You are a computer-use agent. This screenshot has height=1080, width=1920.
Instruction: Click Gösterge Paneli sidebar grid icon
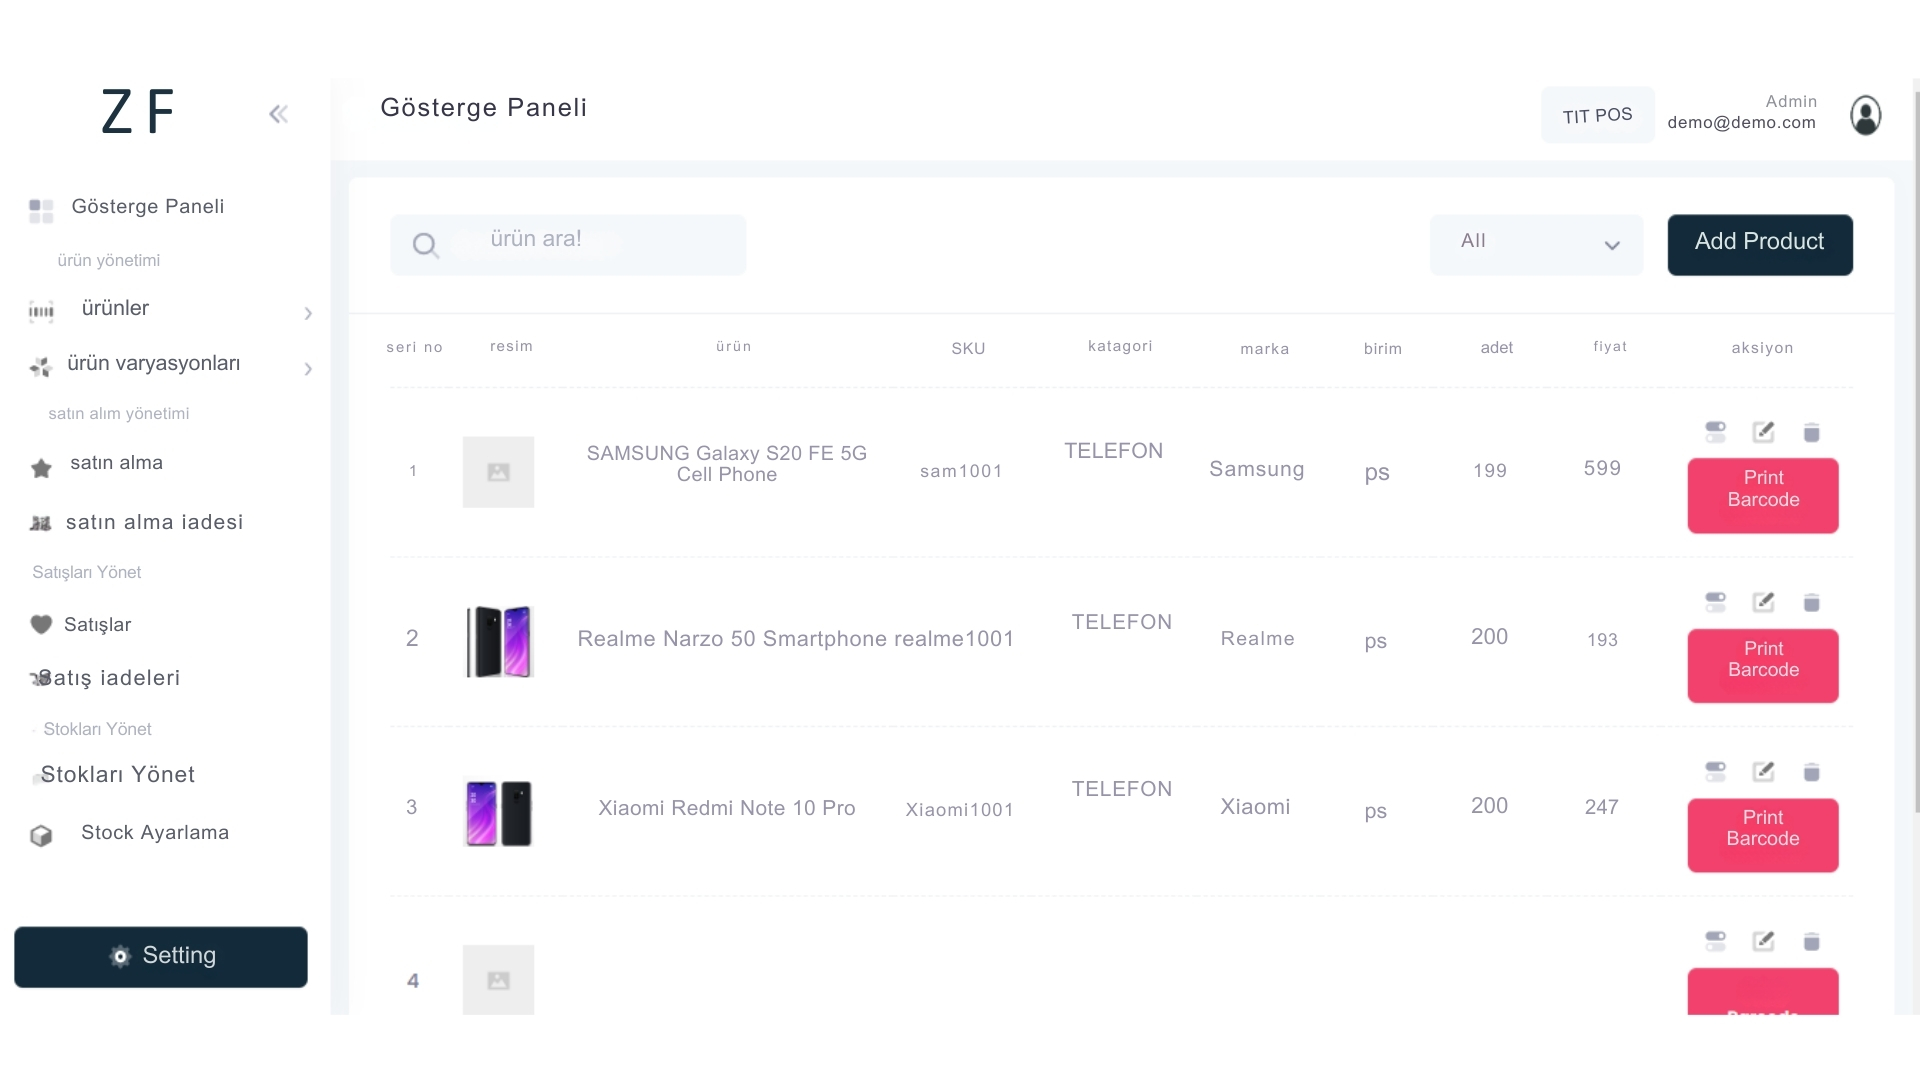41,211
